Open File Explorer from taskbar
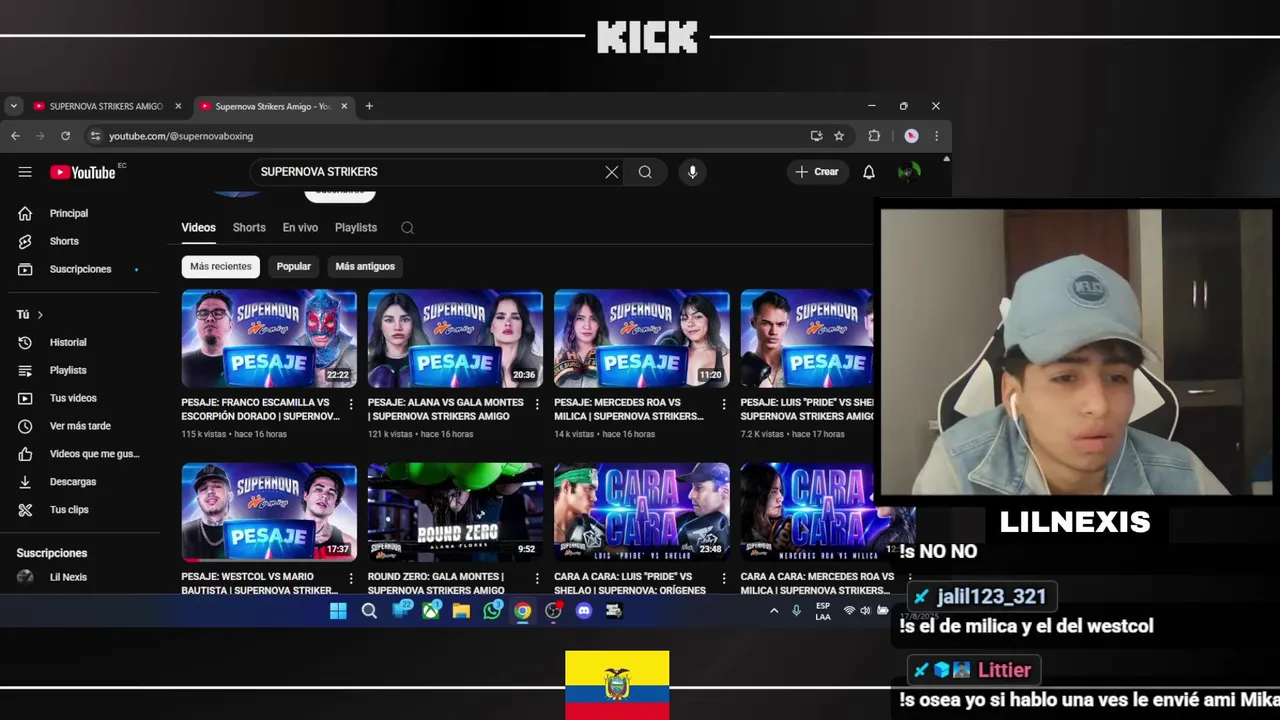1280x720 pixels. click(461, 611)
